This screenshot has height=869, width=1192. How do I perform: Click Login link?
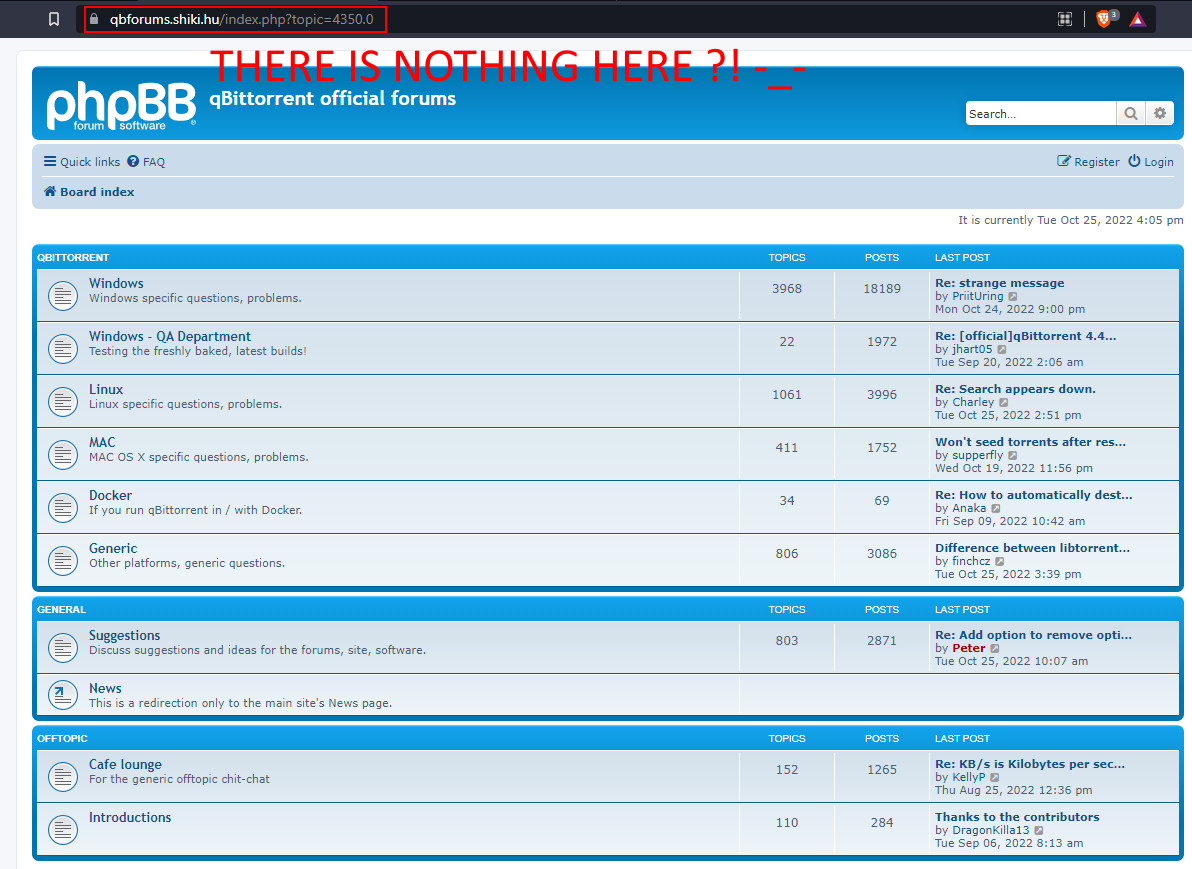click(x=1151, y=161)
